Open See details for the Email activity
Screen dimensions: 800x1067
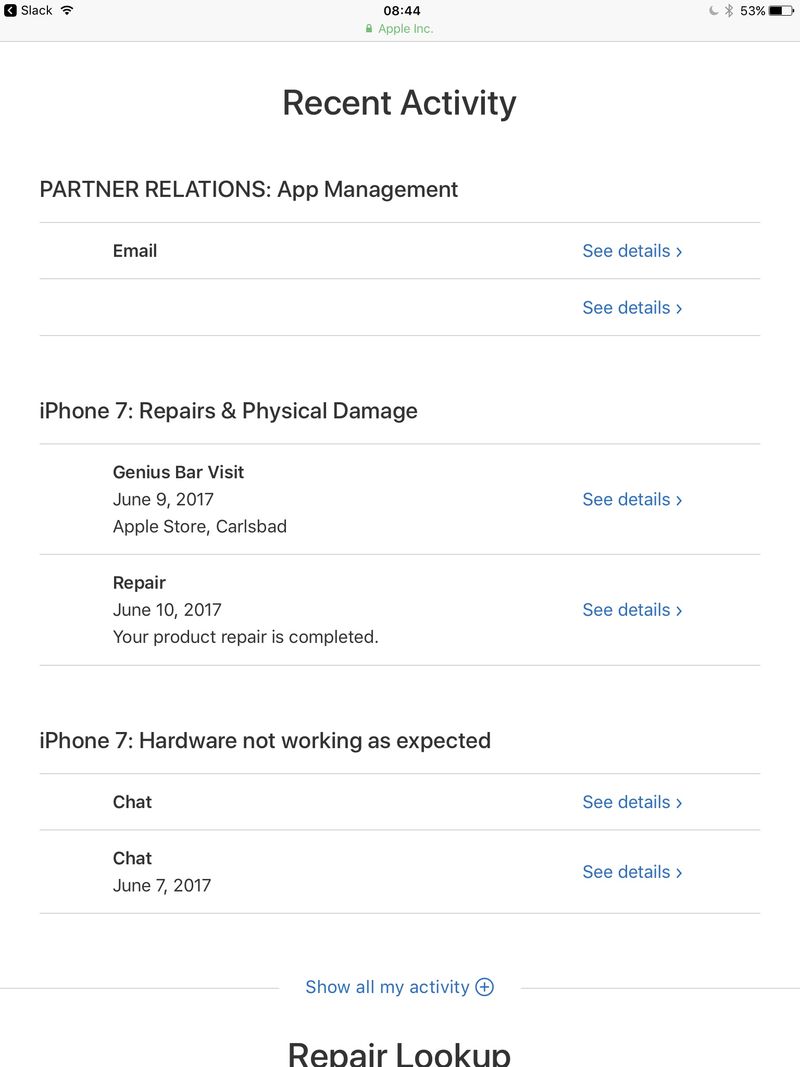632,251
